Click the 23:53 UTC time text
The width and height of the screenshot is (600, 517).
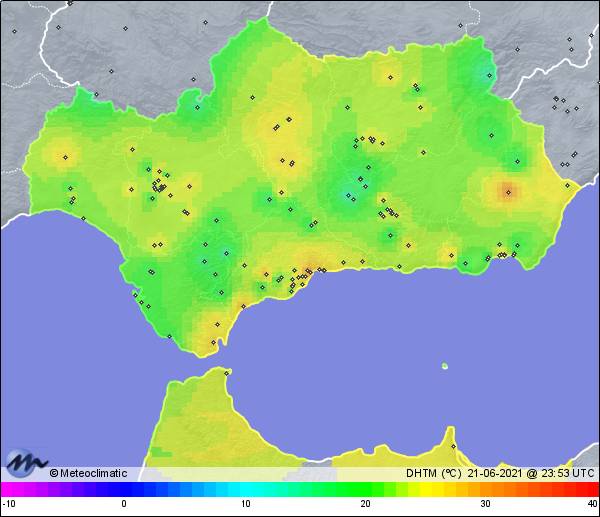[567, 473]
